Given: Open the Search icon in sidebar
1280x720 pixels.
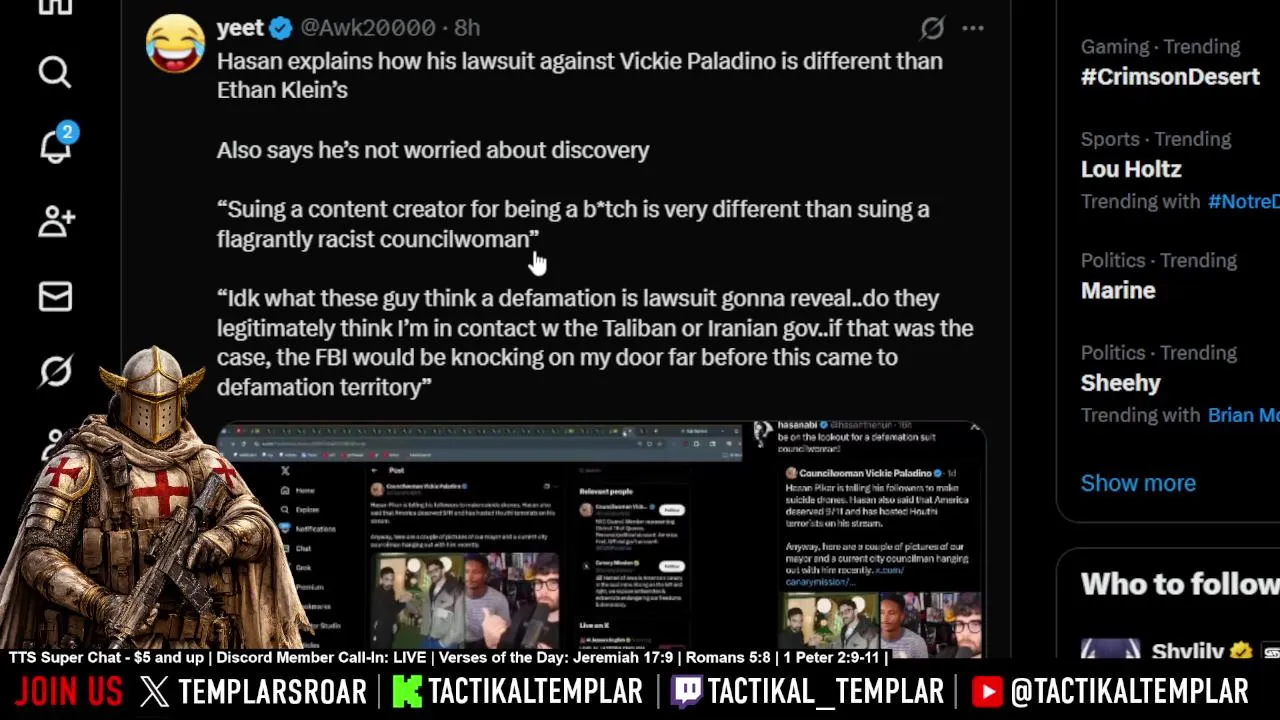Looking at the screenshot, I should [x=55, y=72].
